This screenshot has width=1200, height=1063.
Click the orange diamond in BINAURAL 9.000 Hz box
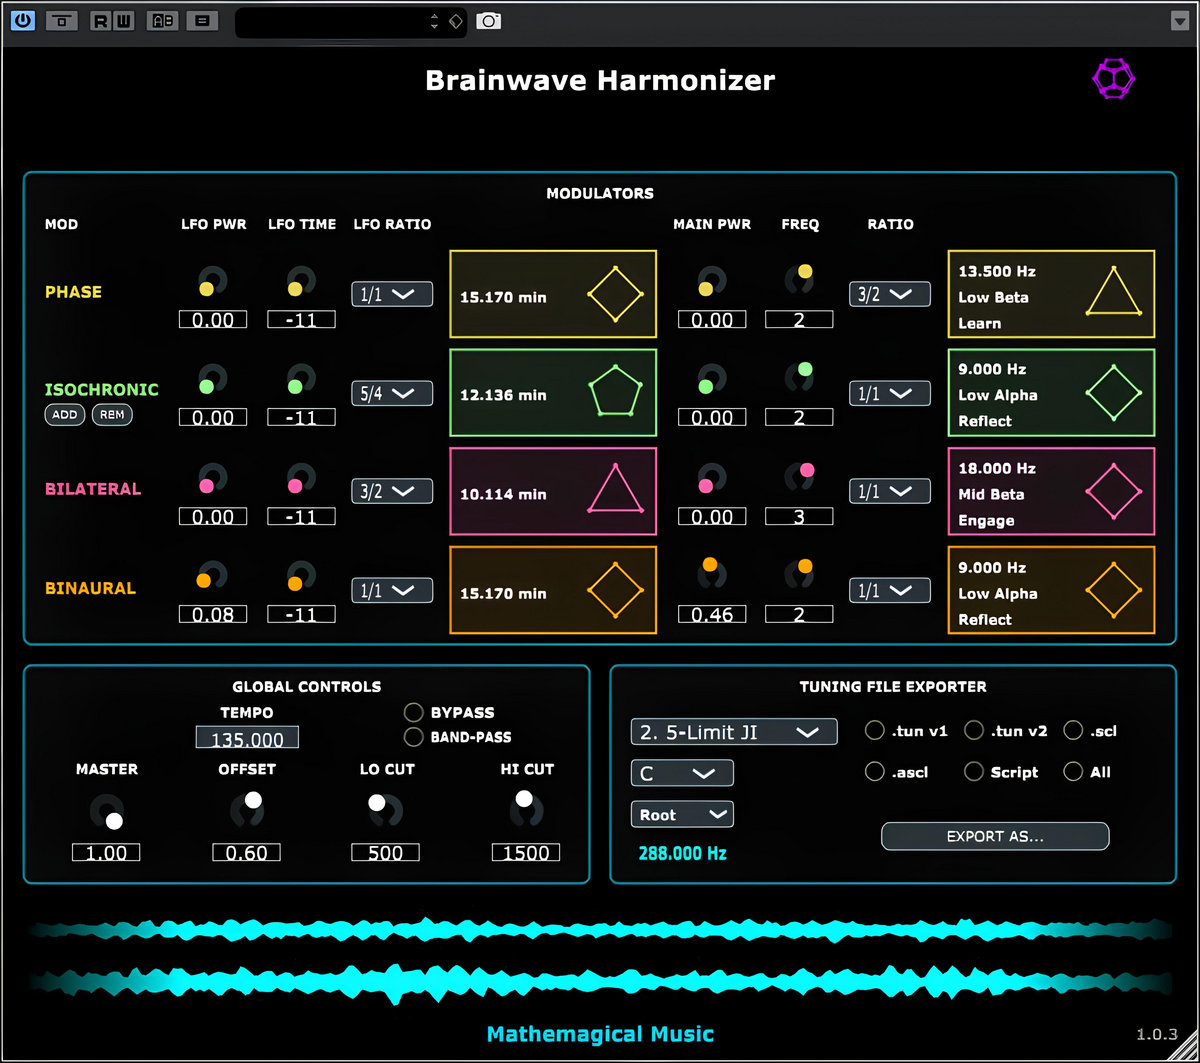(1113, 591)
